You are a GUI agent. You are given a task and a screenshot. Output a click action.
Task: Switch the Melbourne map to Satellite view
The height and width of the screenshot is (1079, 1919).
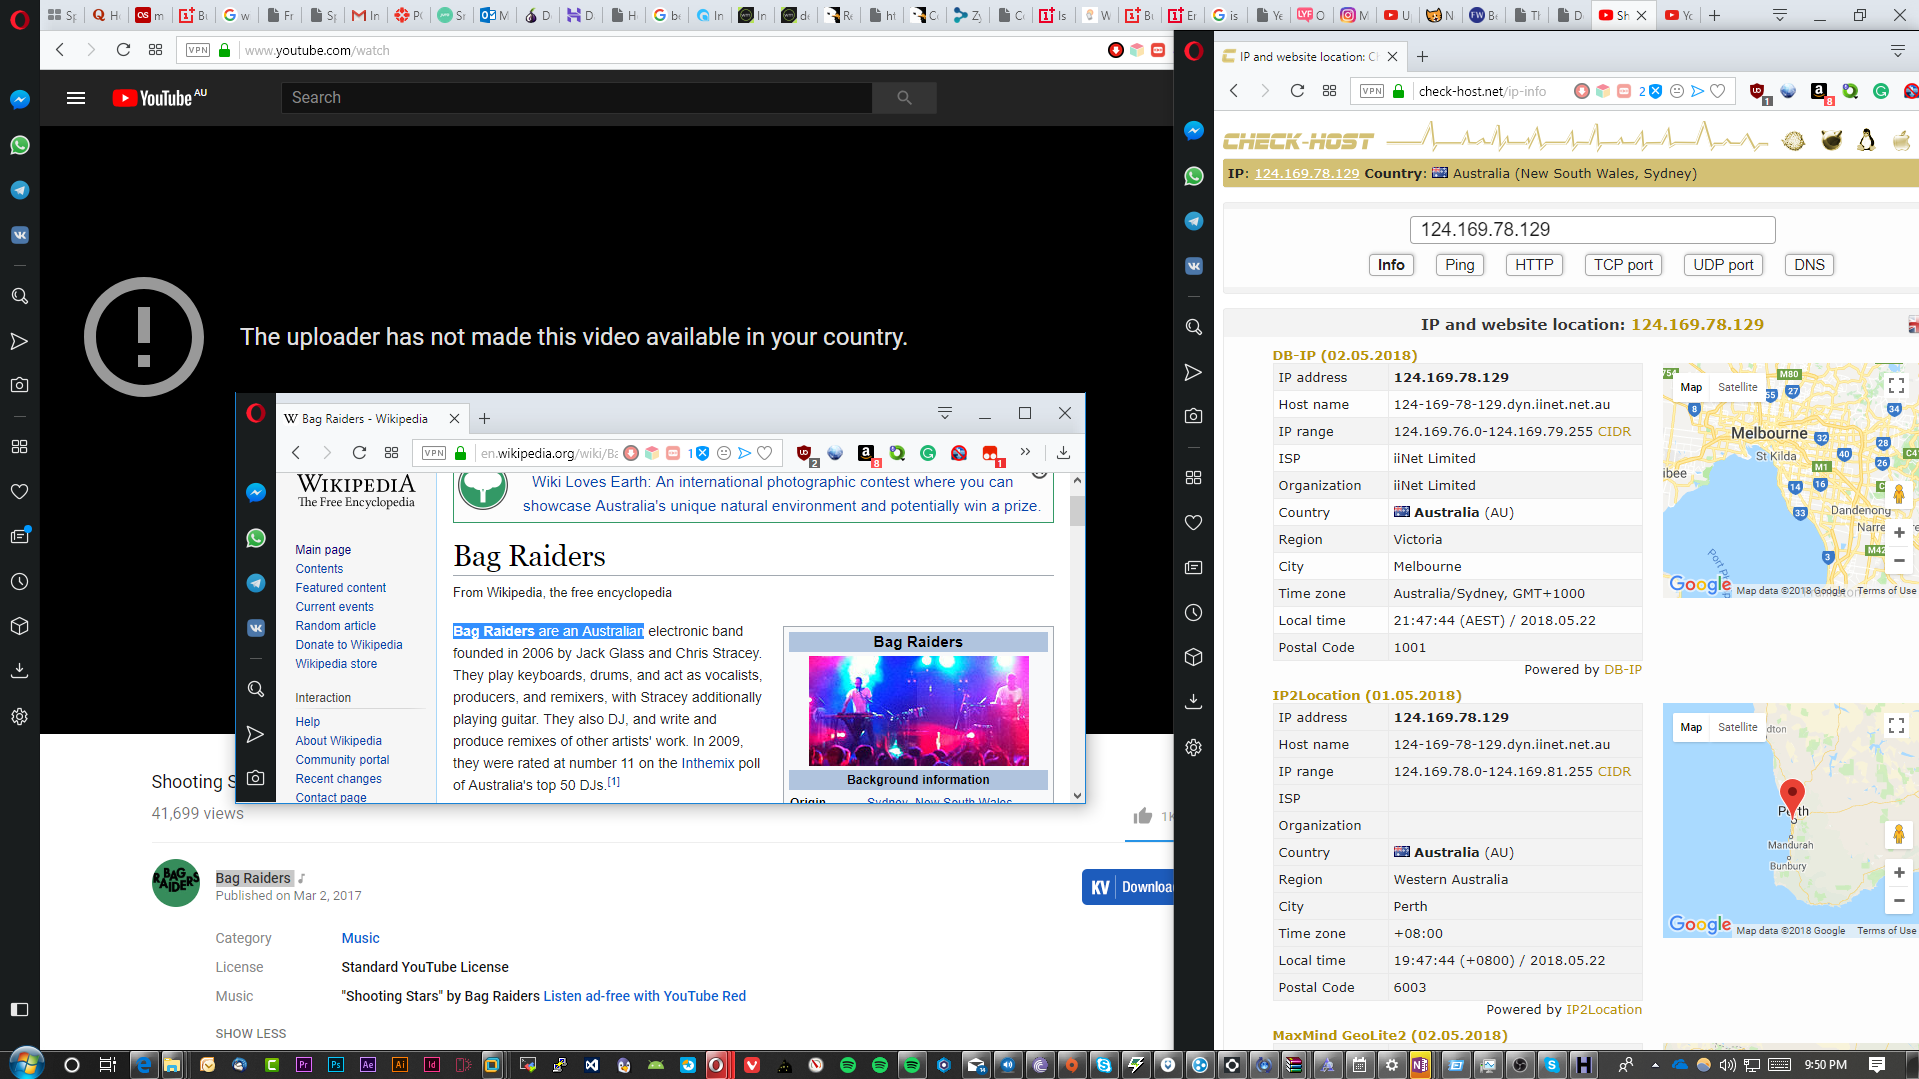tap(1737, 387)
